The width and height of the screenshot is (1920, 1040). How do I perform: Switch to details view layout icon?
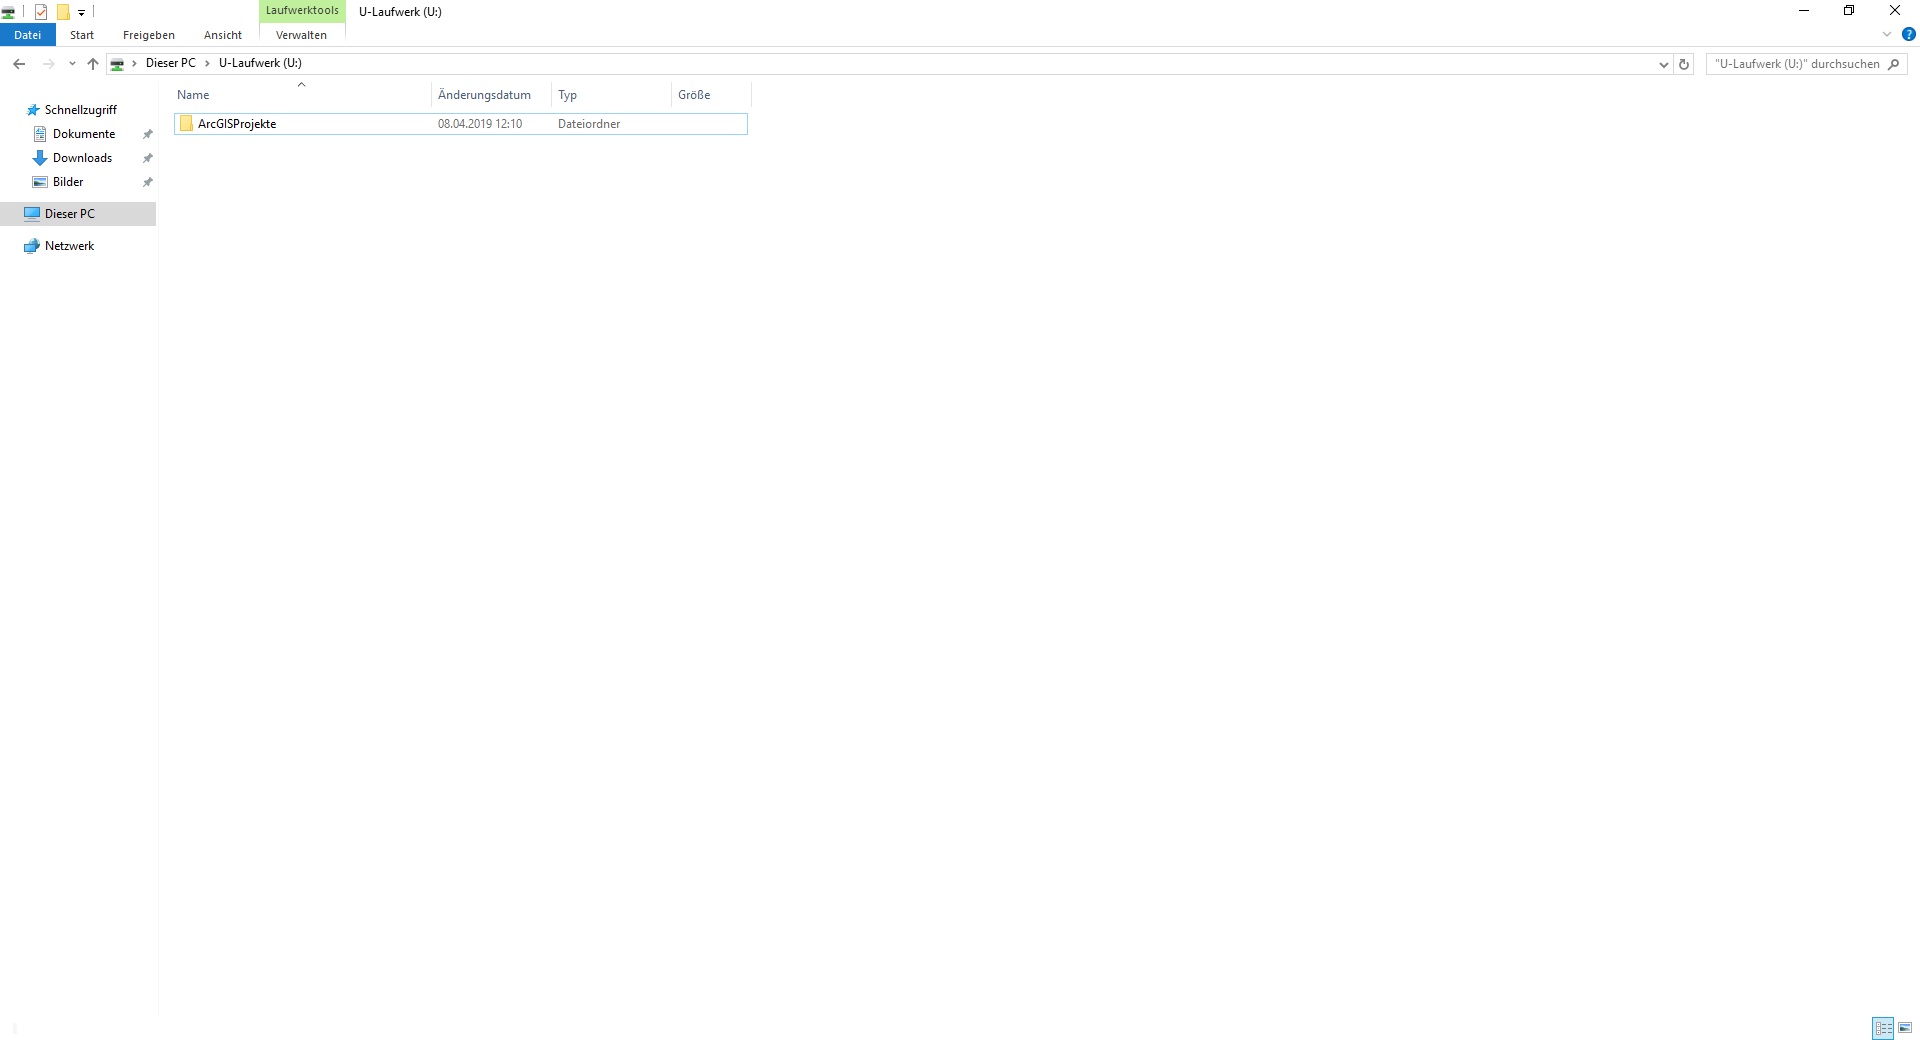[x=1883, y=1028]
